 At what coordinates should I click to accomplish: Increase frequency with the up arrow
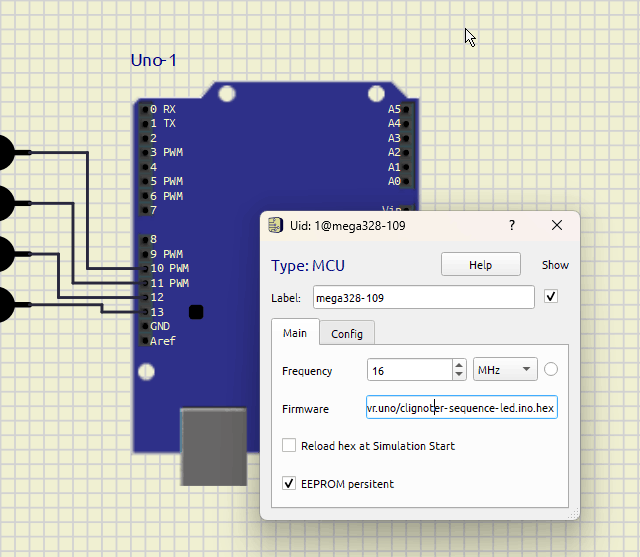459,365
